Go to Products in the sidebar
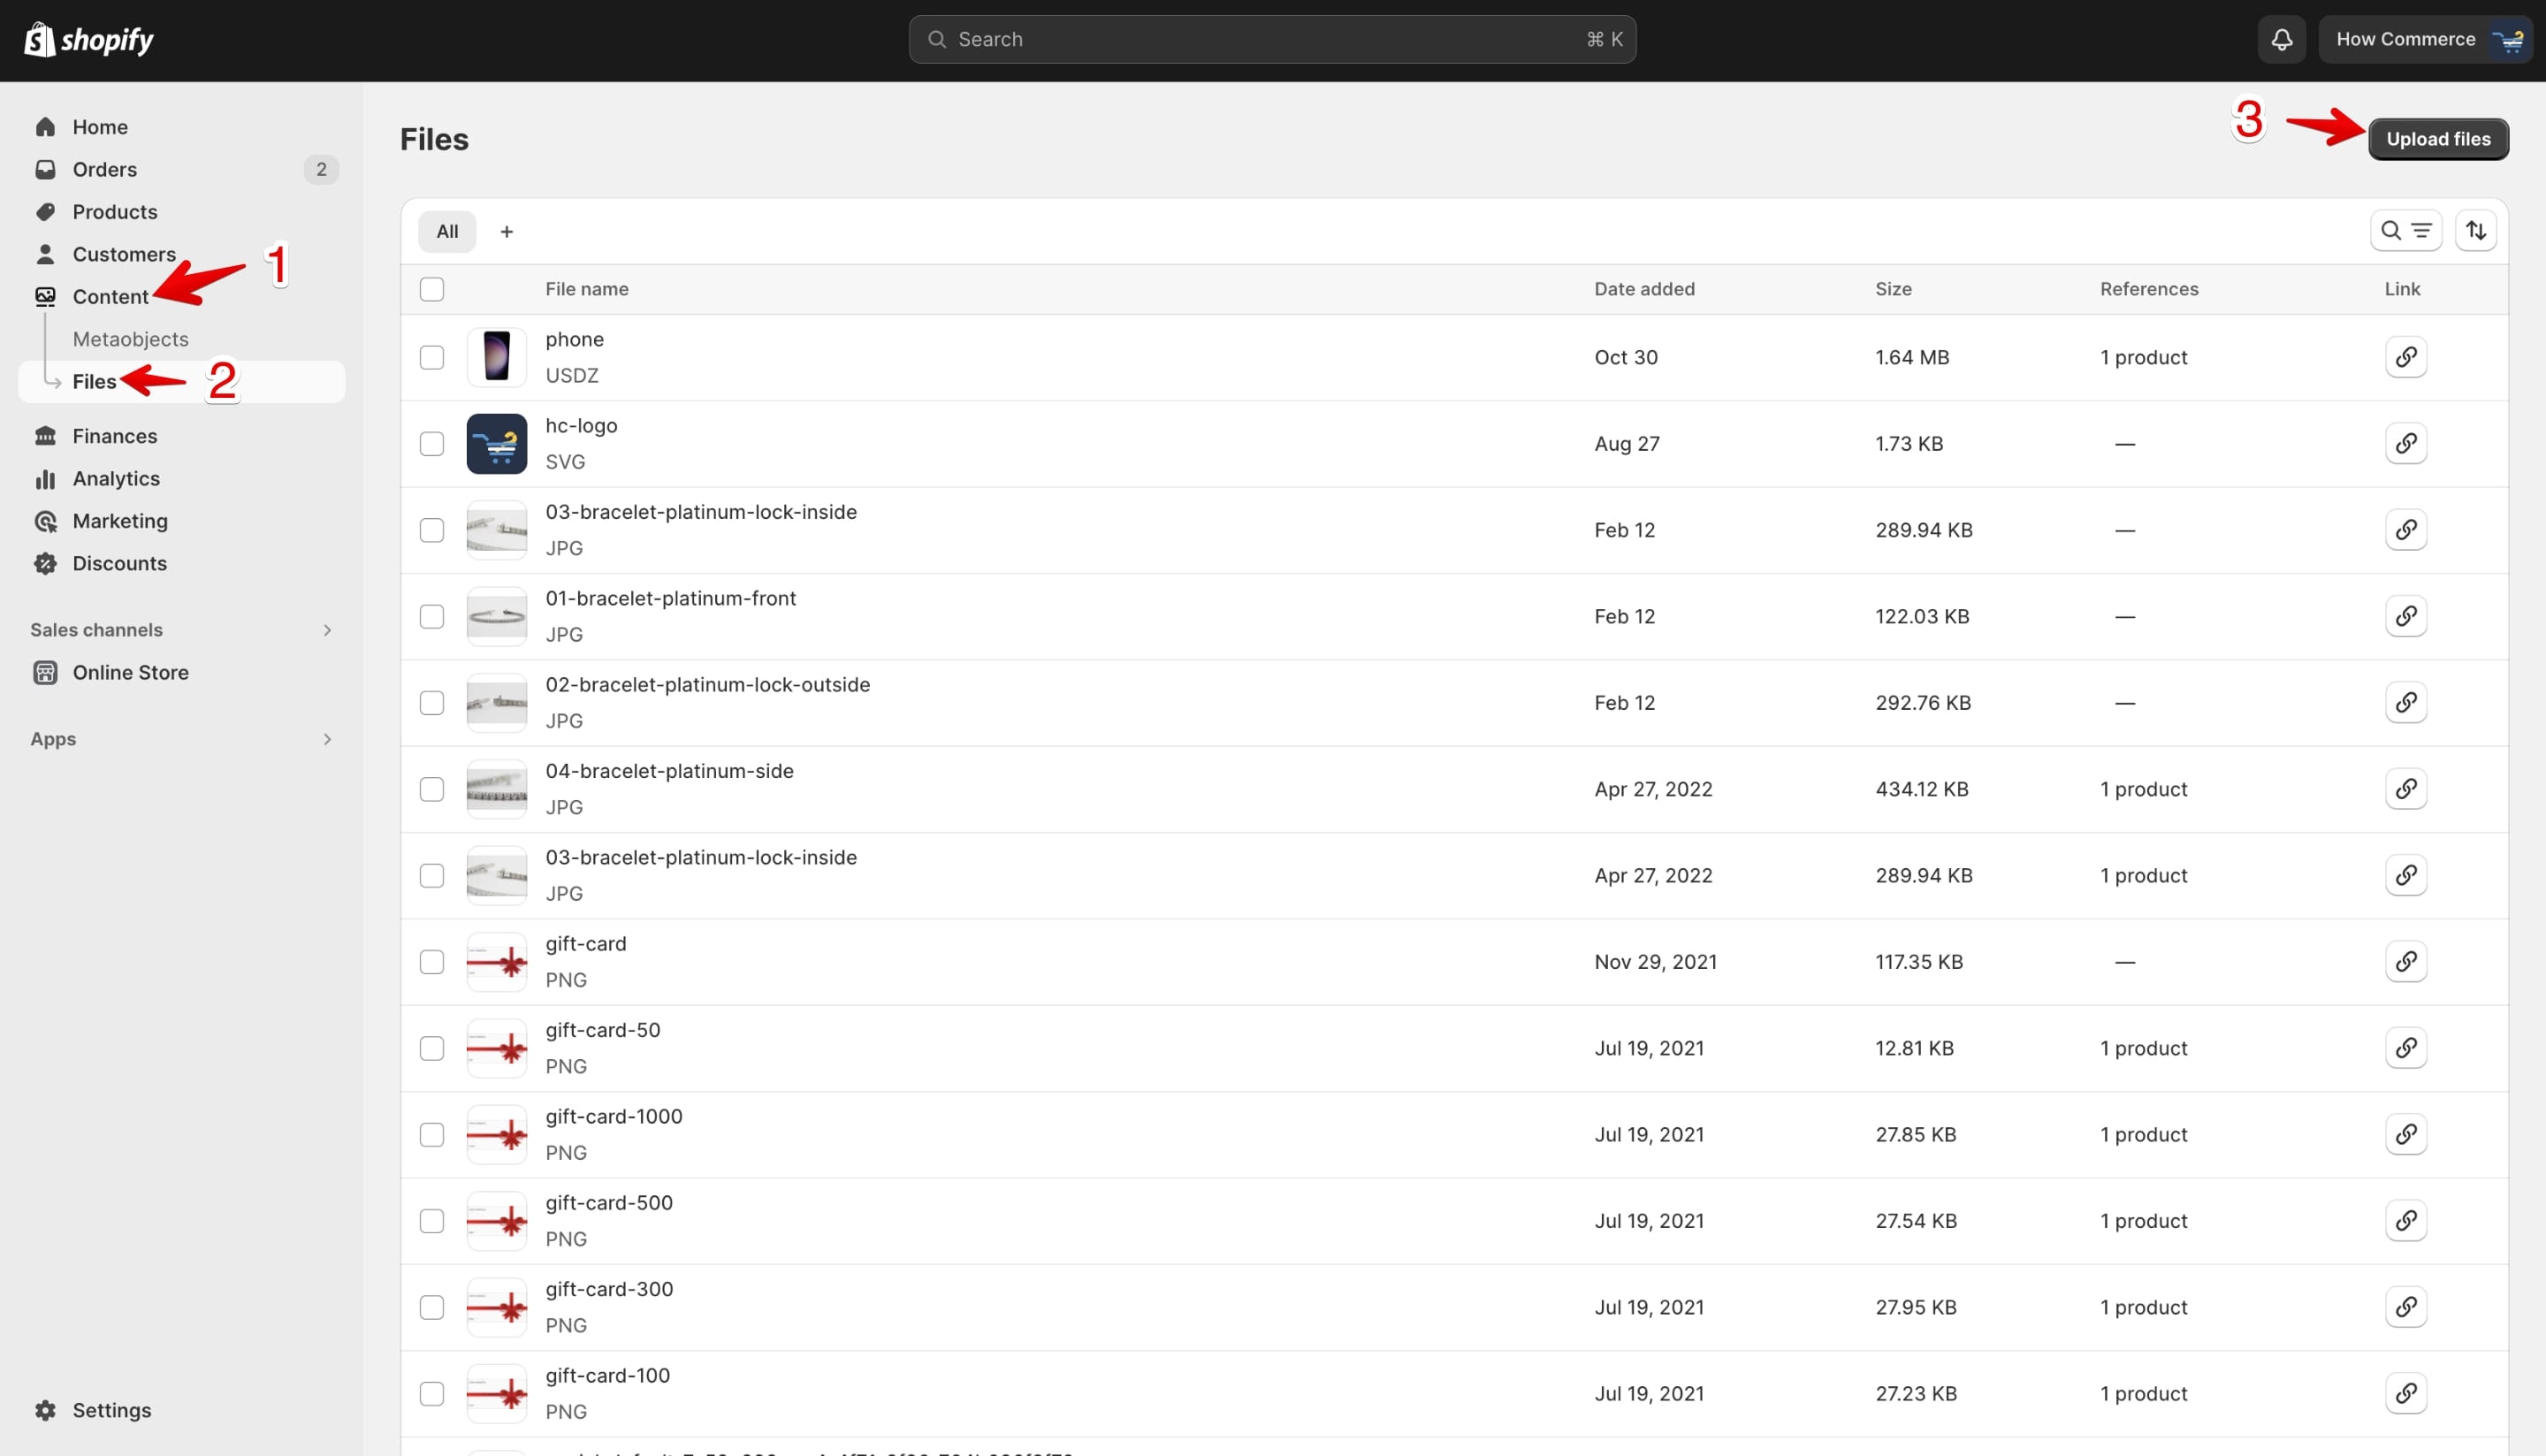The image size is (2546, 1456). [x=114, y=212]
